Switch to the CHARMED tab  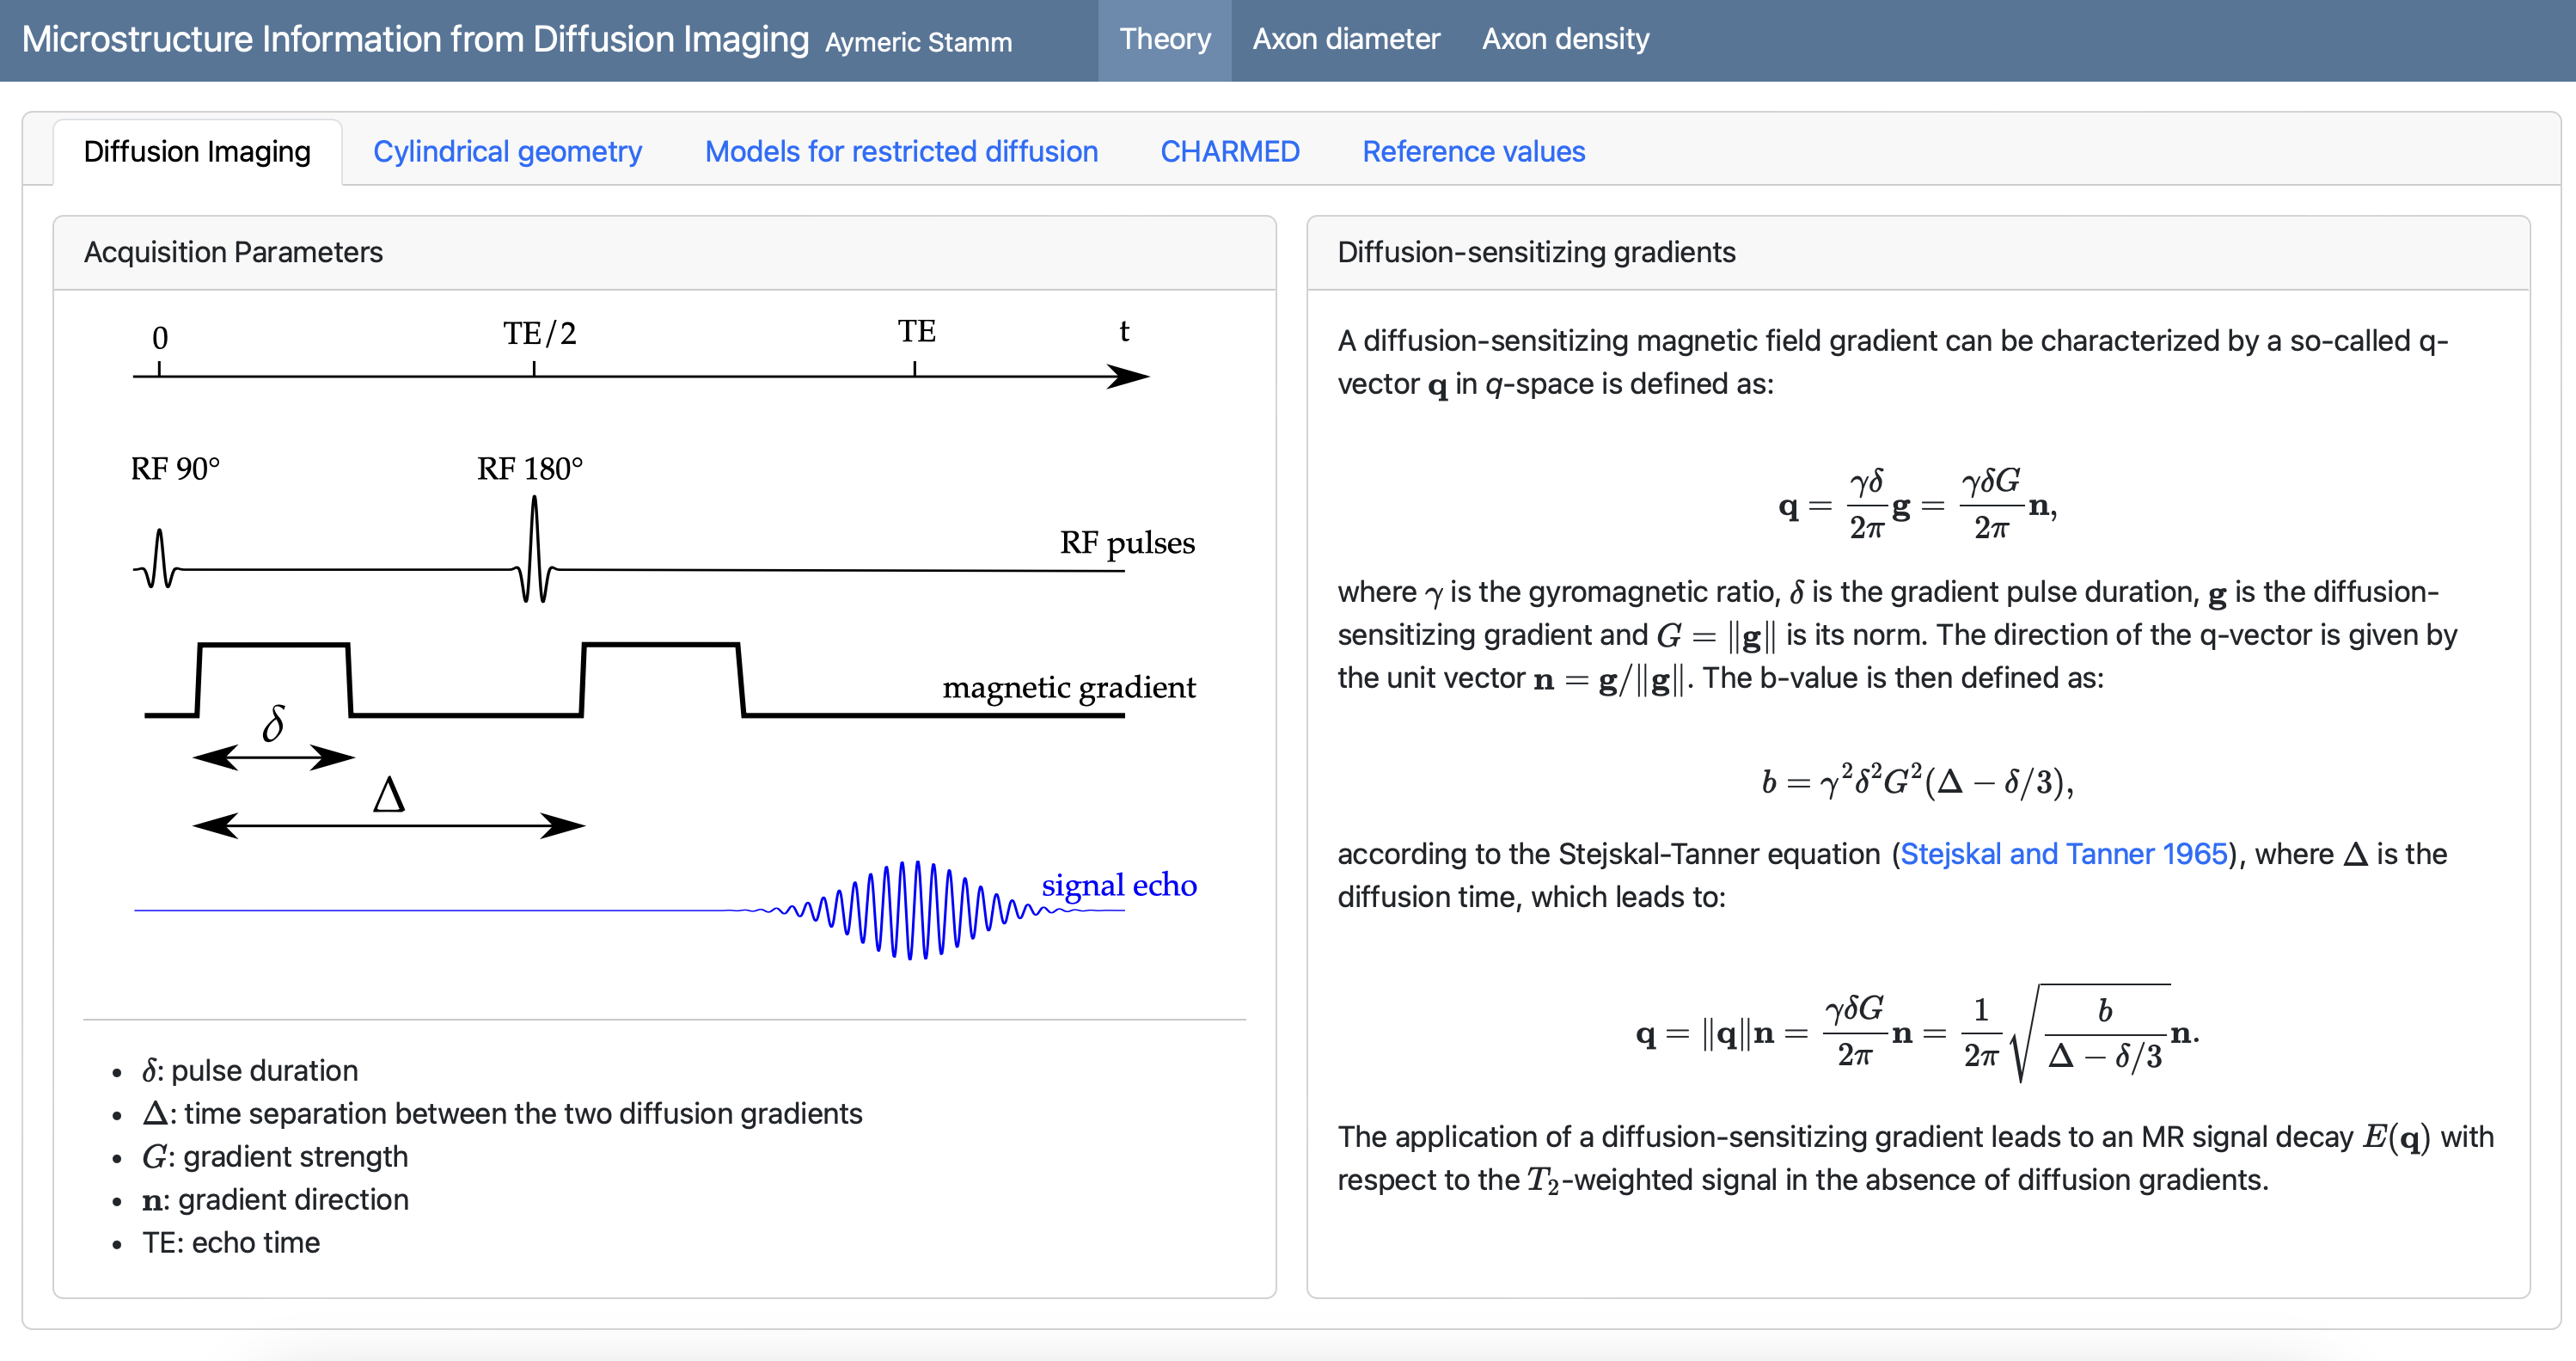point(1229,152)
